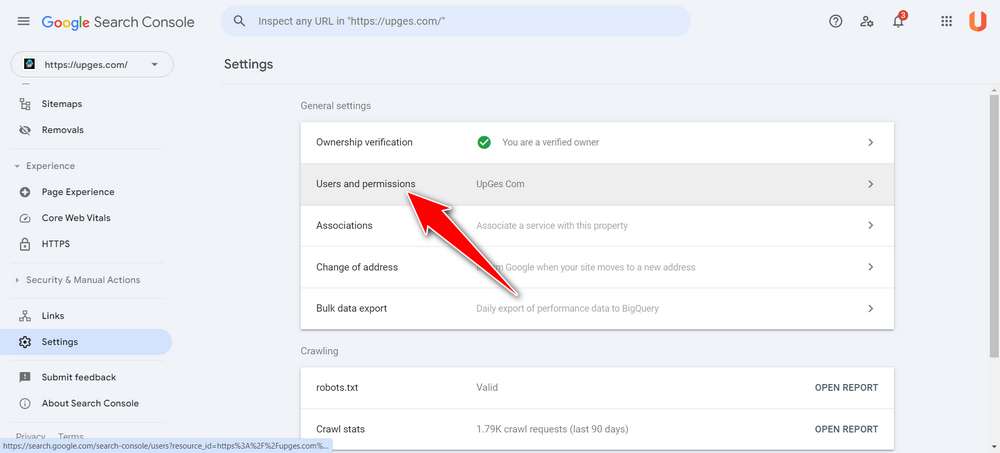Click the upges.com property favicon
The width and height of the screenshot is (1000, 453).
click(x=29, y=64)
